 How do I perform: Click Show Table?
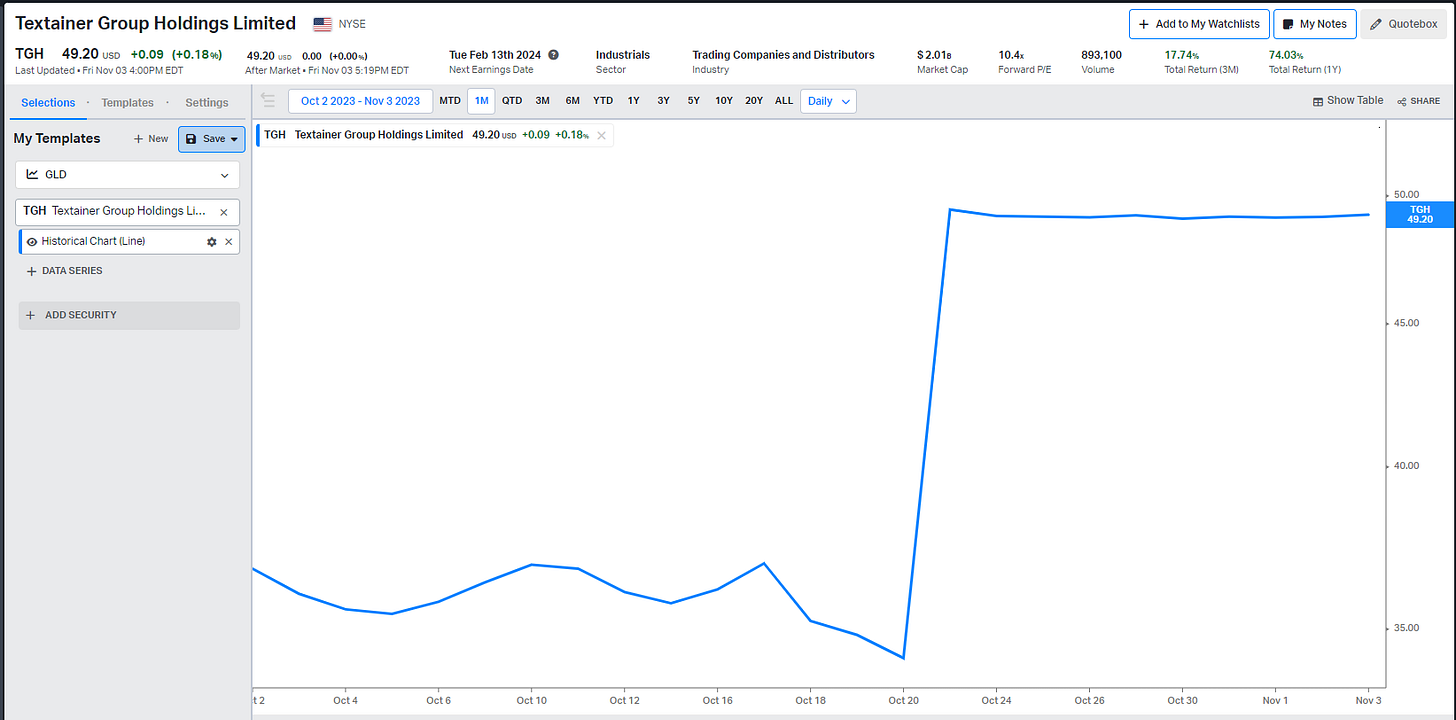[1348, 101]
